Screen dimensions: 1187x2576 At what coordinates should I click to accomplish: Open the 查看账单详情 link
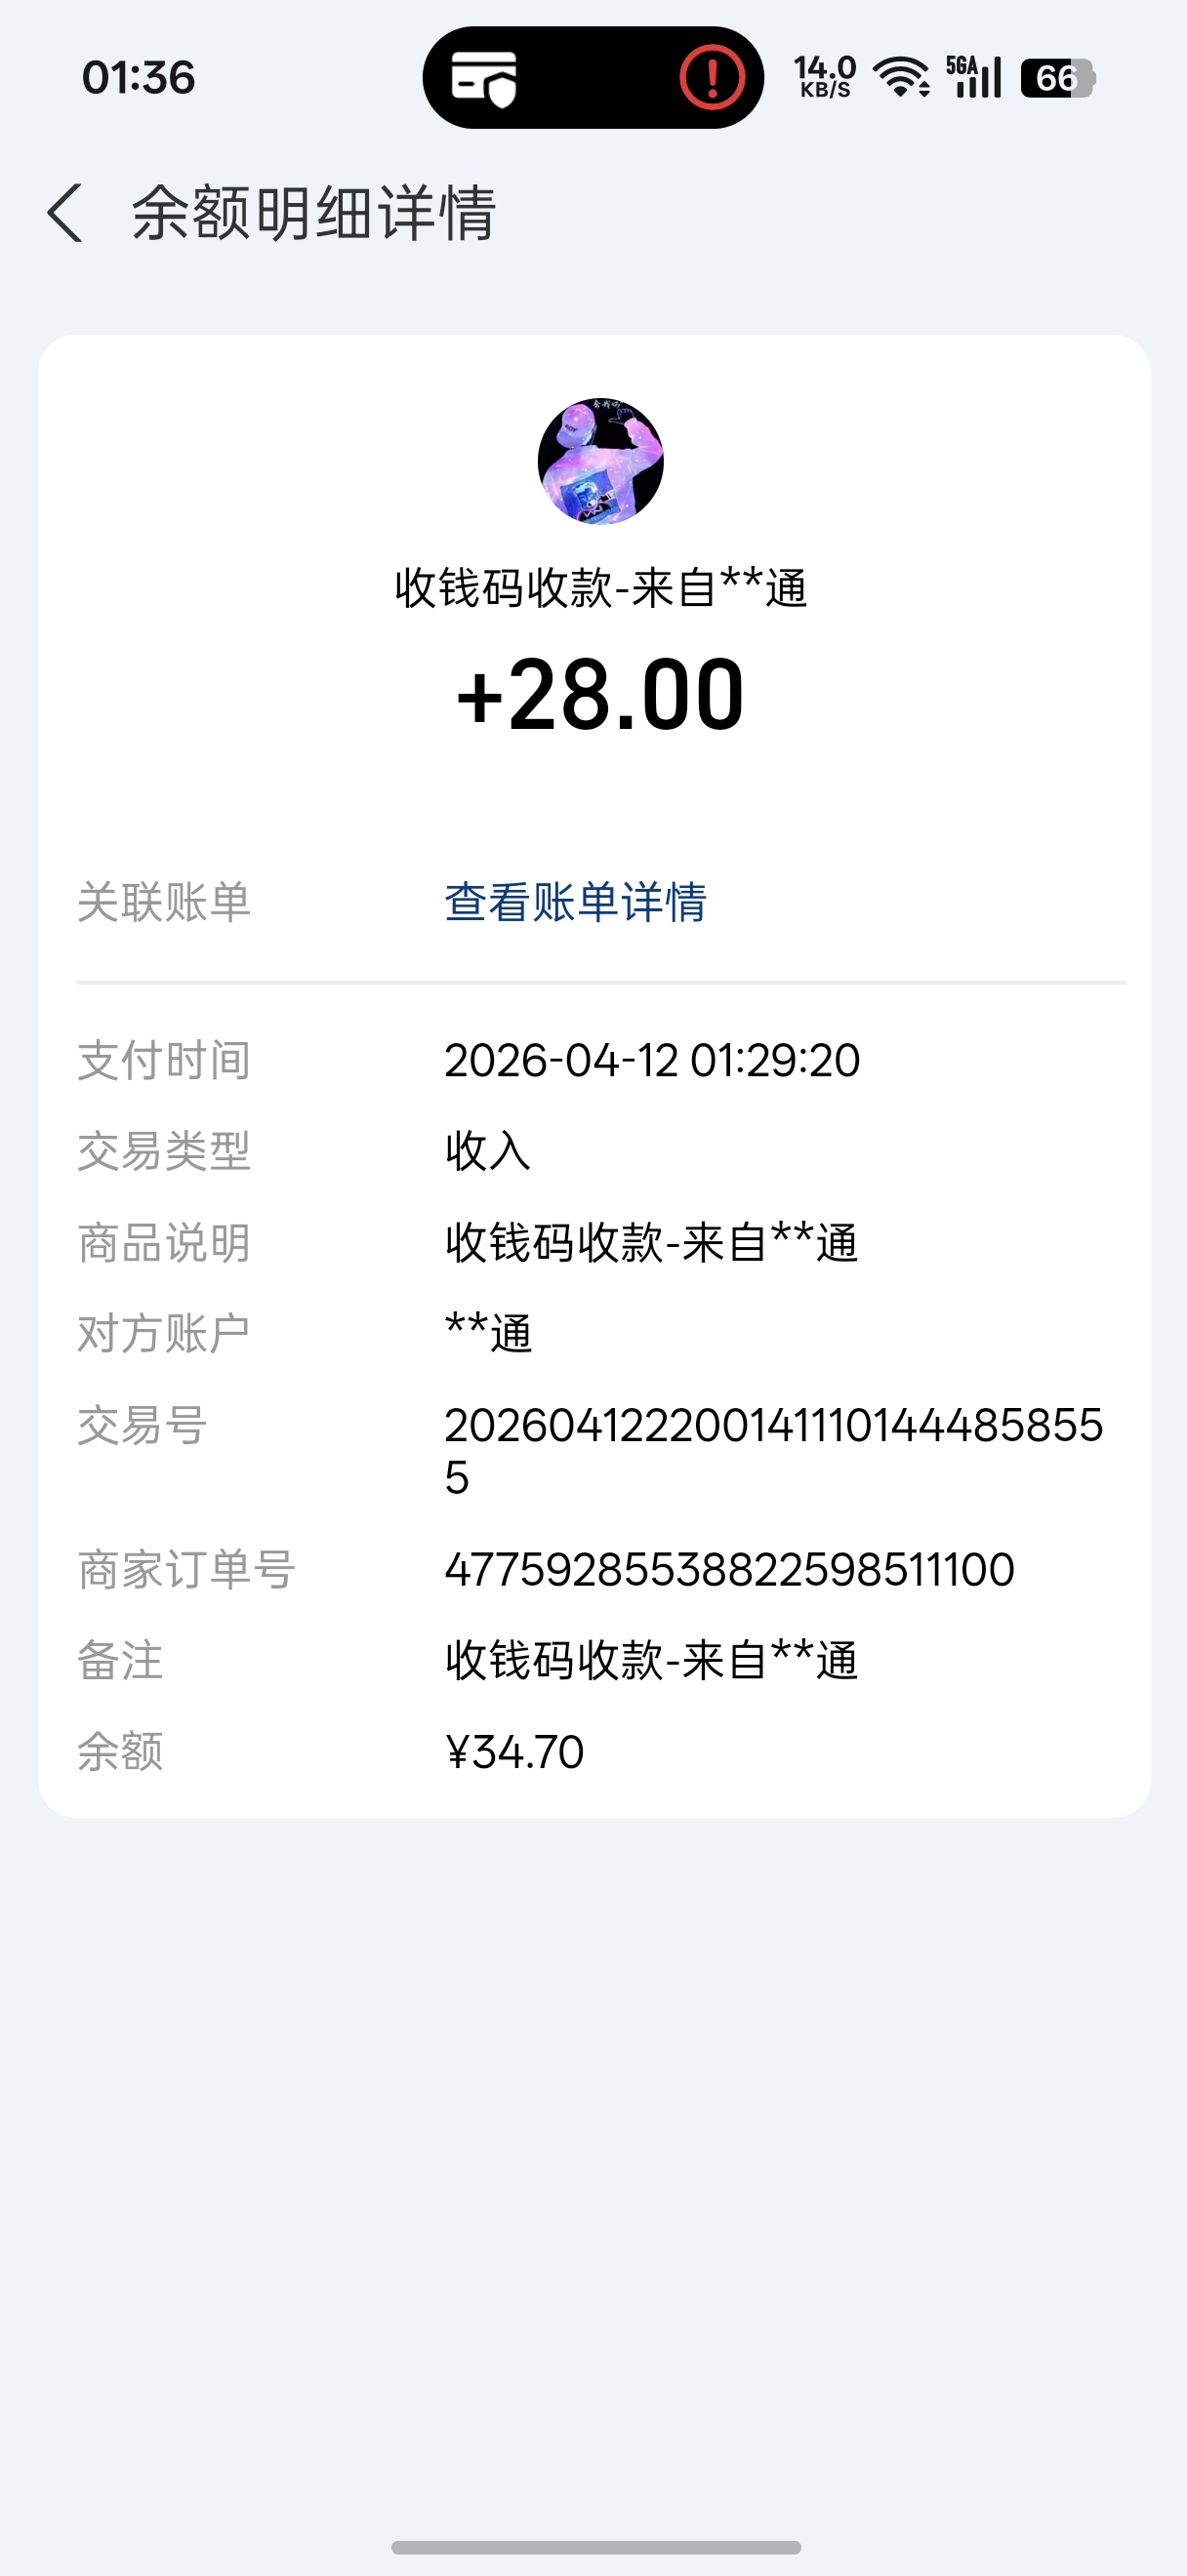pos(575,902)
